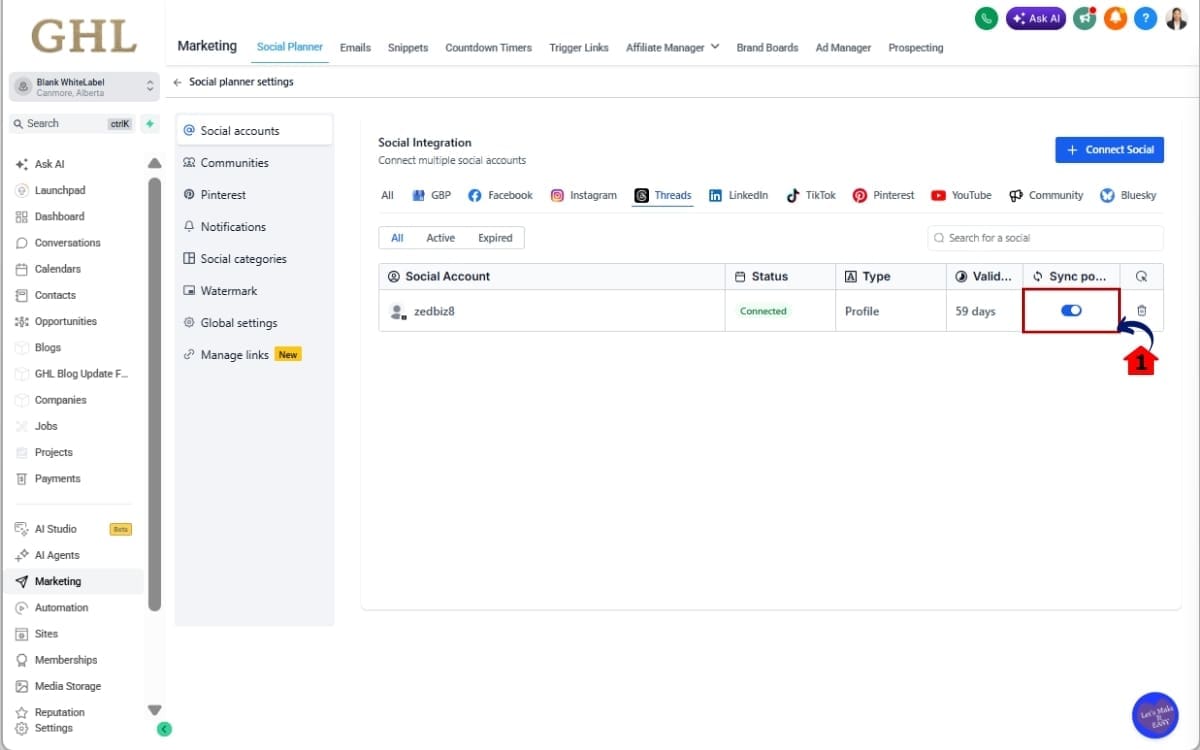Open Sites in the sidebar
Screen dimensions: 1200x750
coord(46,634)
